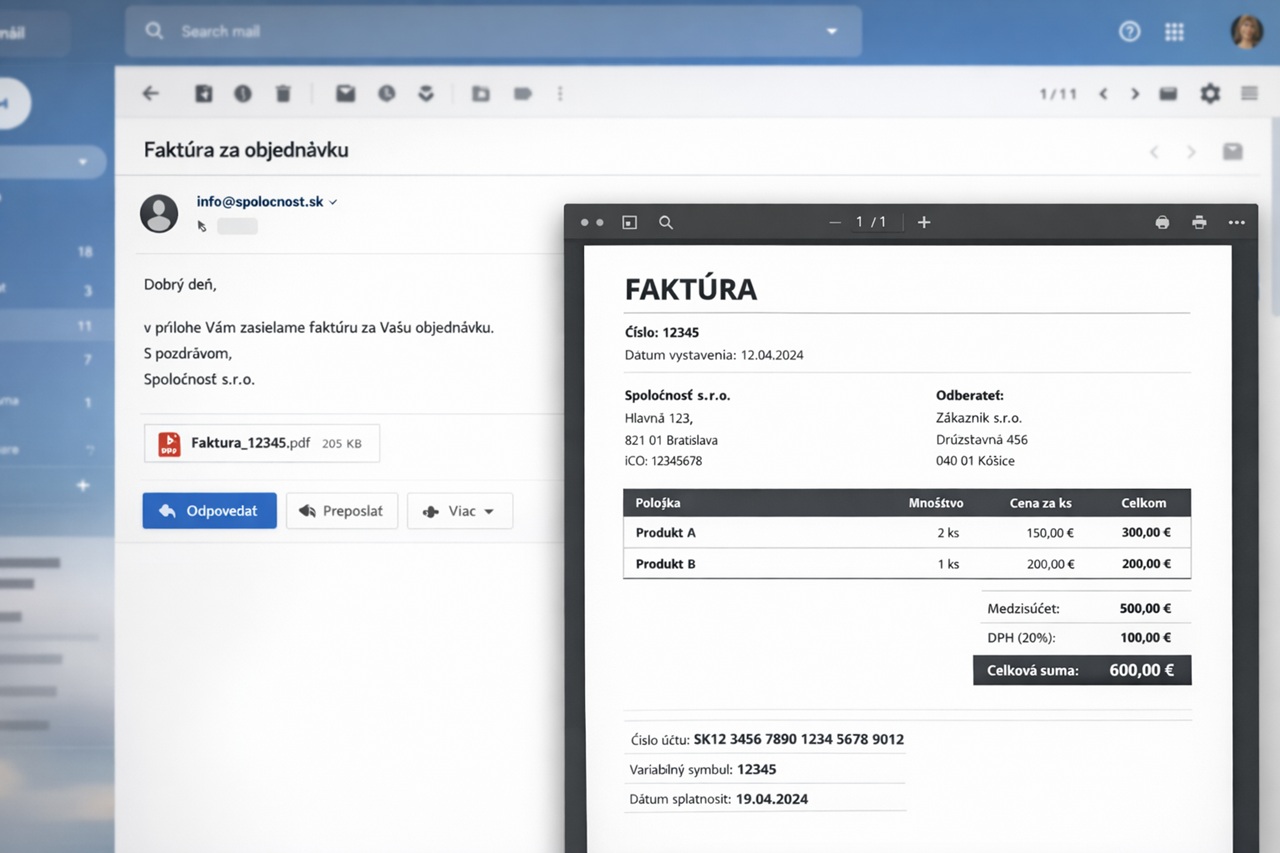Click the Preposlať forward button
1280x853 pixels.
[342, 511]
